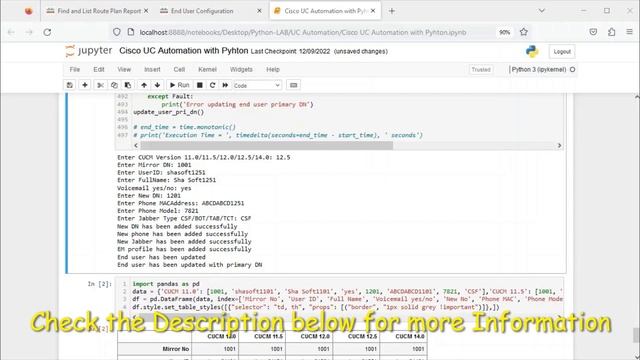Paste cells below icon
This screenshot has height=360, width=640.
(x=128, y=85)
